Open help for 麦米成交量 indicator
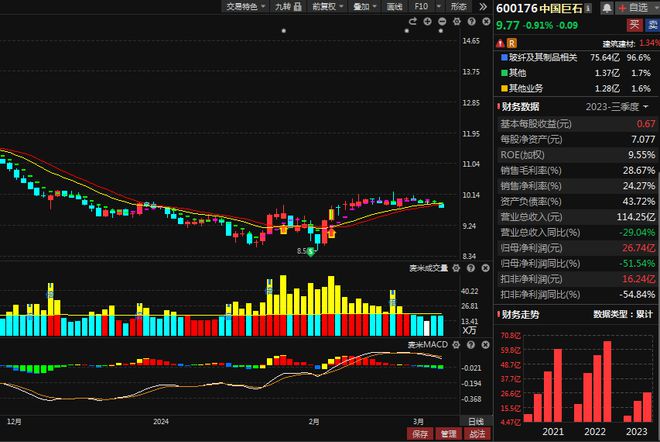Screen dimensions: 660x442 (x=471, y=268)
